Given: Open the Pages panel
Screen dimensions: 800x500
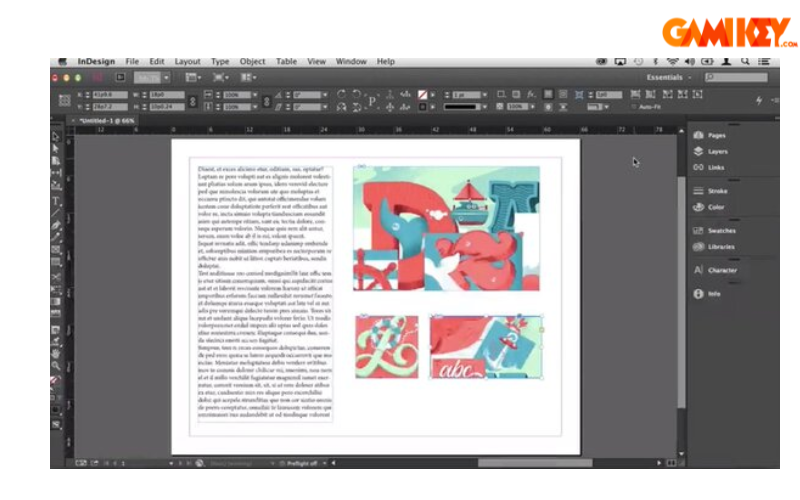Looking at the screenshot, I should pos(716,135).
